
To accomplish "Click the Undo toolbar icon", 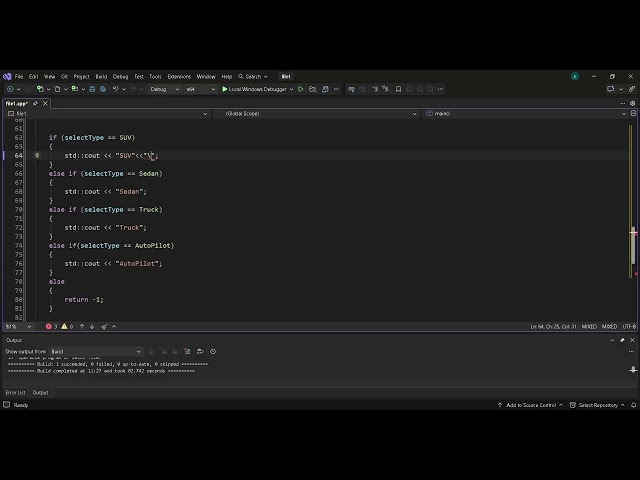I will tap(116, 89).
